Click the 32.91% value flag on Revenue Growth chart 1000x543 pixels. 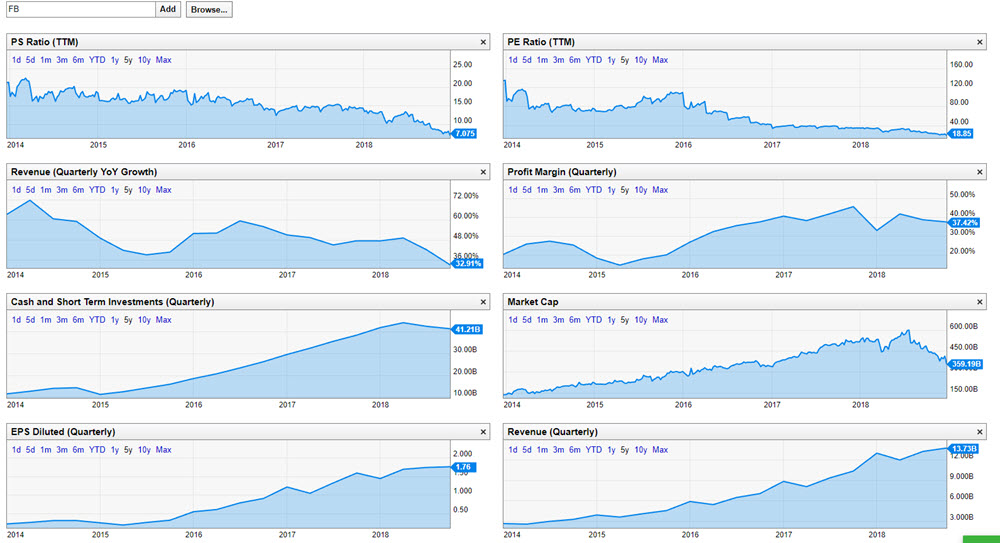[x=467, y=264]
